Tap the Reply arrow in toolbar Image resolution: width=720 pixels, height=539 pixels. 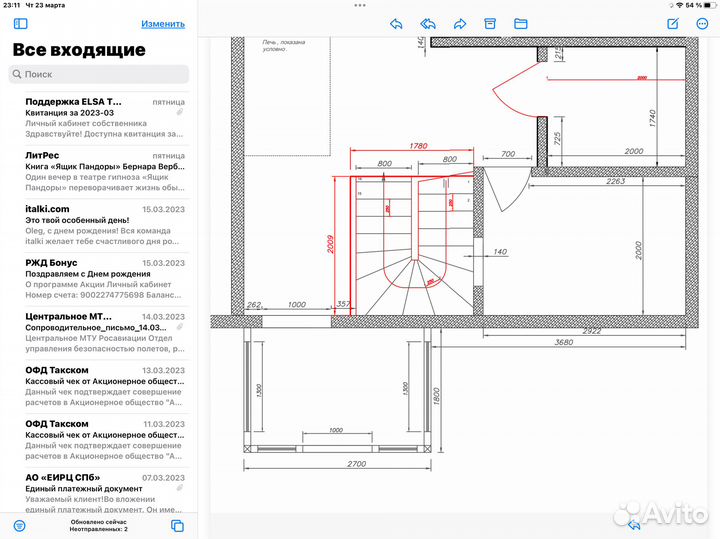click(x=396, y=23)
